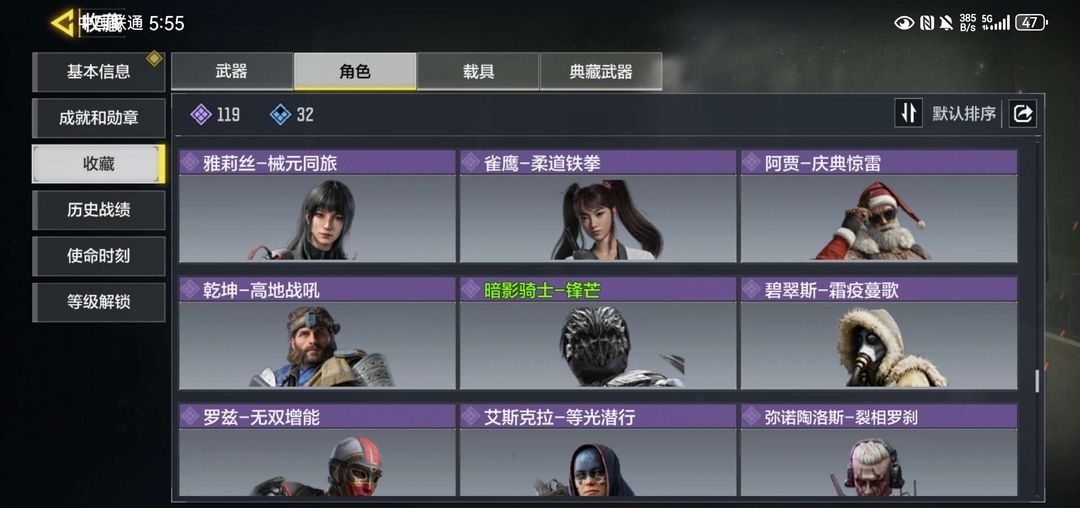1080x508 pixels.
Task: Click the share icon next to 默认排序
Action: click(x=1023, y=114)
